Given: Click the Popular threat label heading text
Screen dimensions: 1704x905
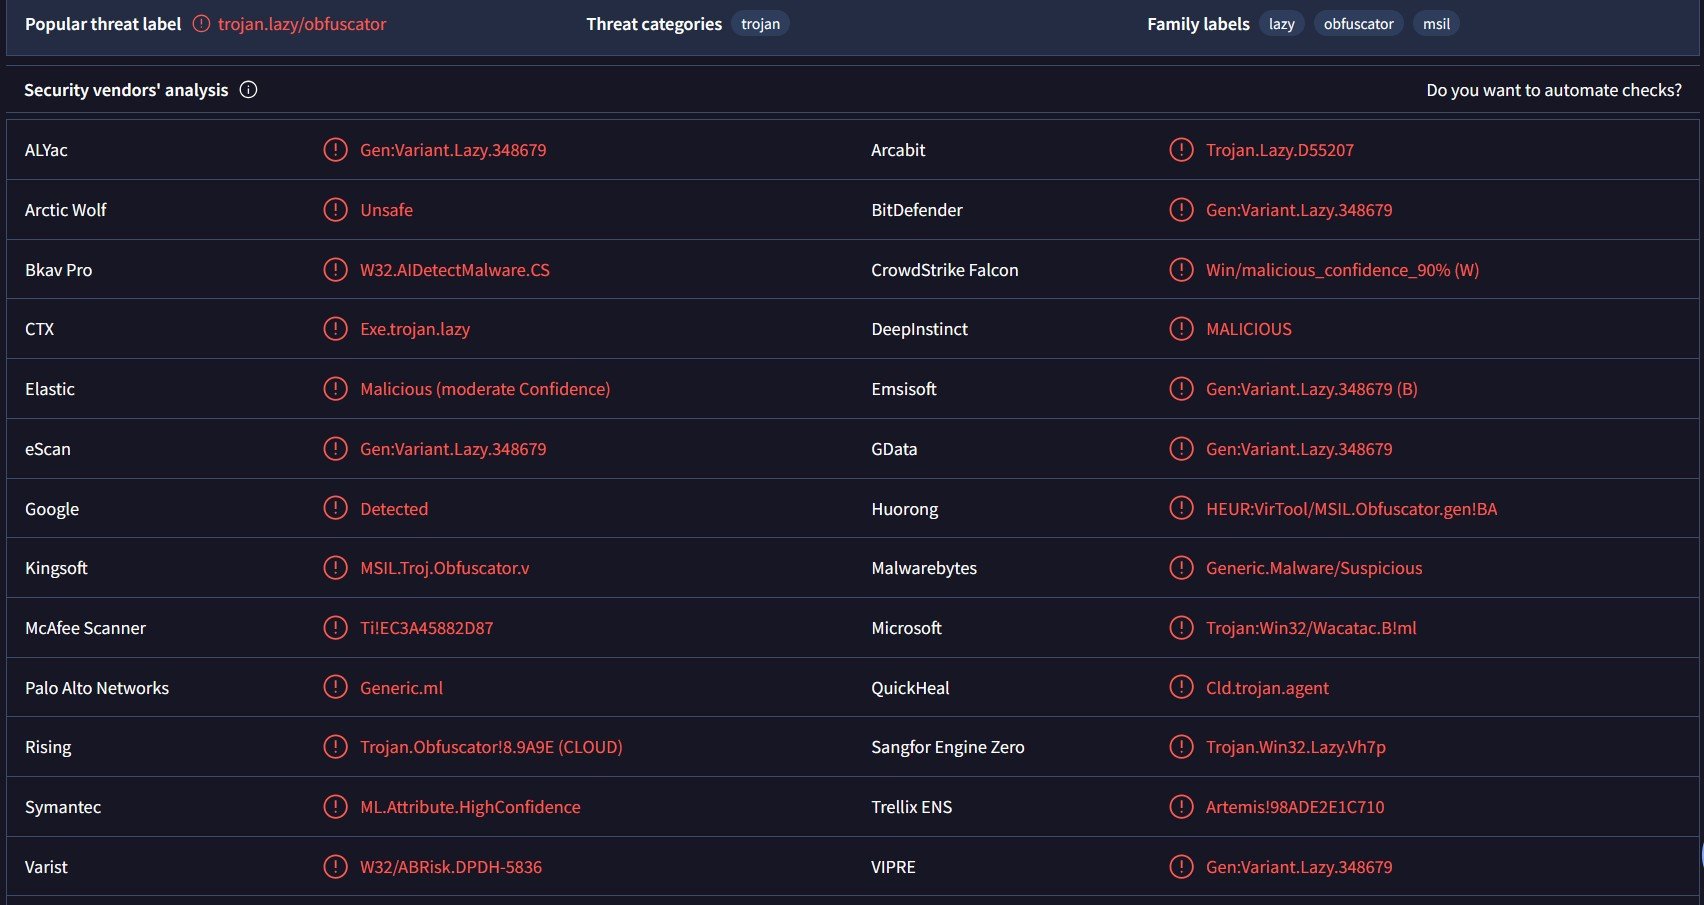Looking at the screenshot, I should tap(103, 24).
